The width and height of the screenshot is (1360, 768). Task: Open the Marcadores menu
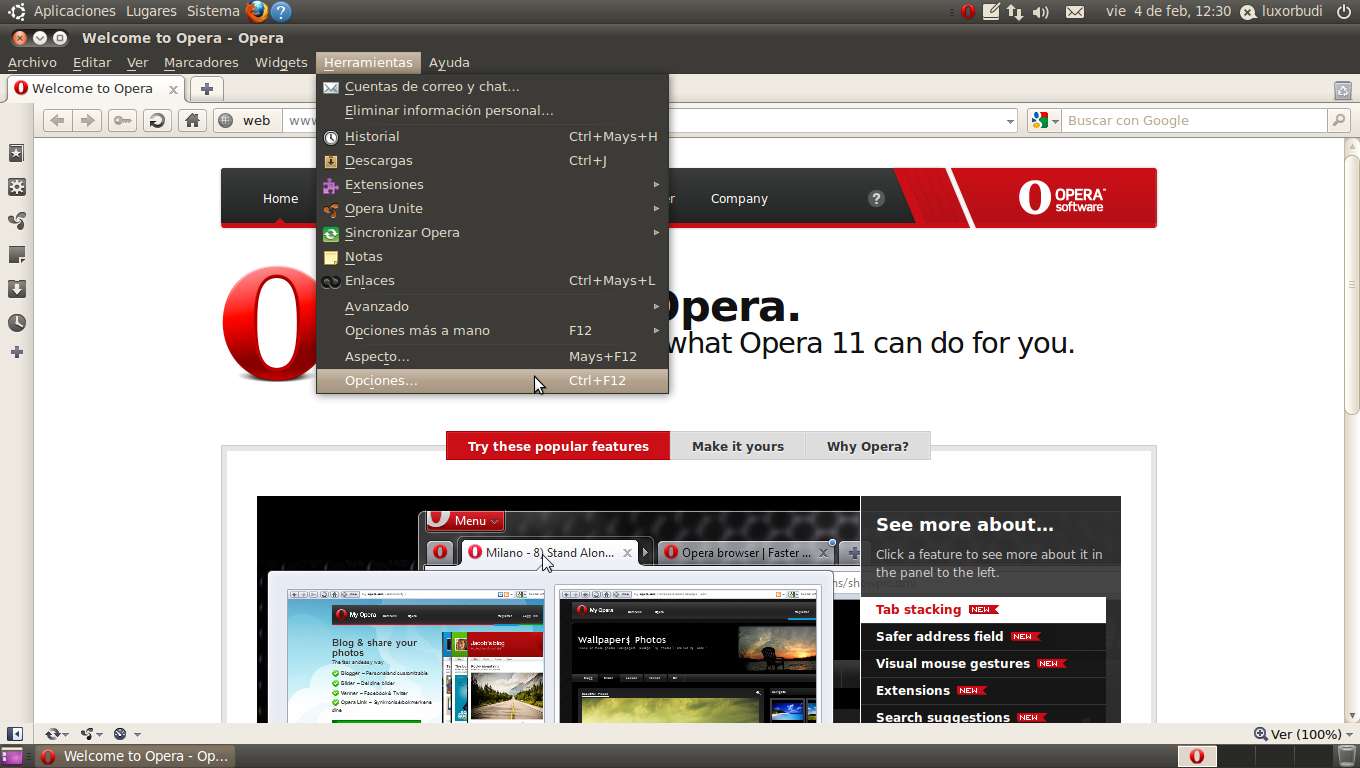[x=201, y=62]
